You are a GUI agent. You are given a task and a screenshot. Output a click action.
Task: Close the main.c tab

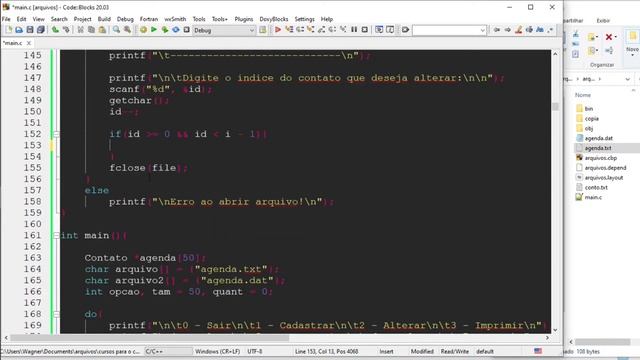29,43
